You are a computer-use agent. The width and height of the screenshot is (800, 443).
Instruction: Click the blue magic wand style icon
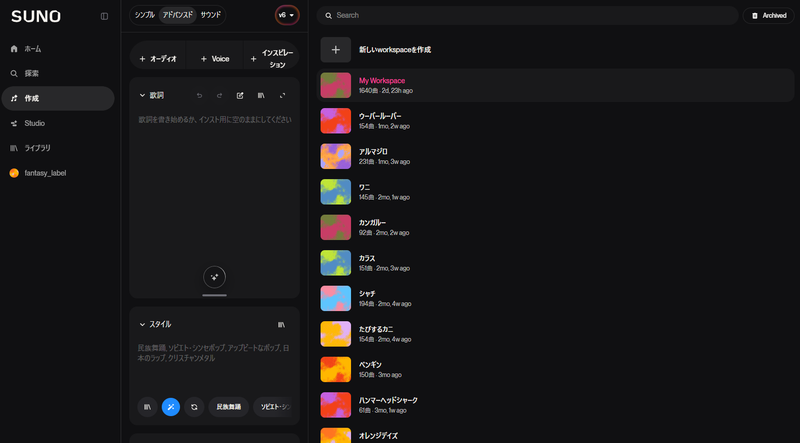[x=171, y=407]
